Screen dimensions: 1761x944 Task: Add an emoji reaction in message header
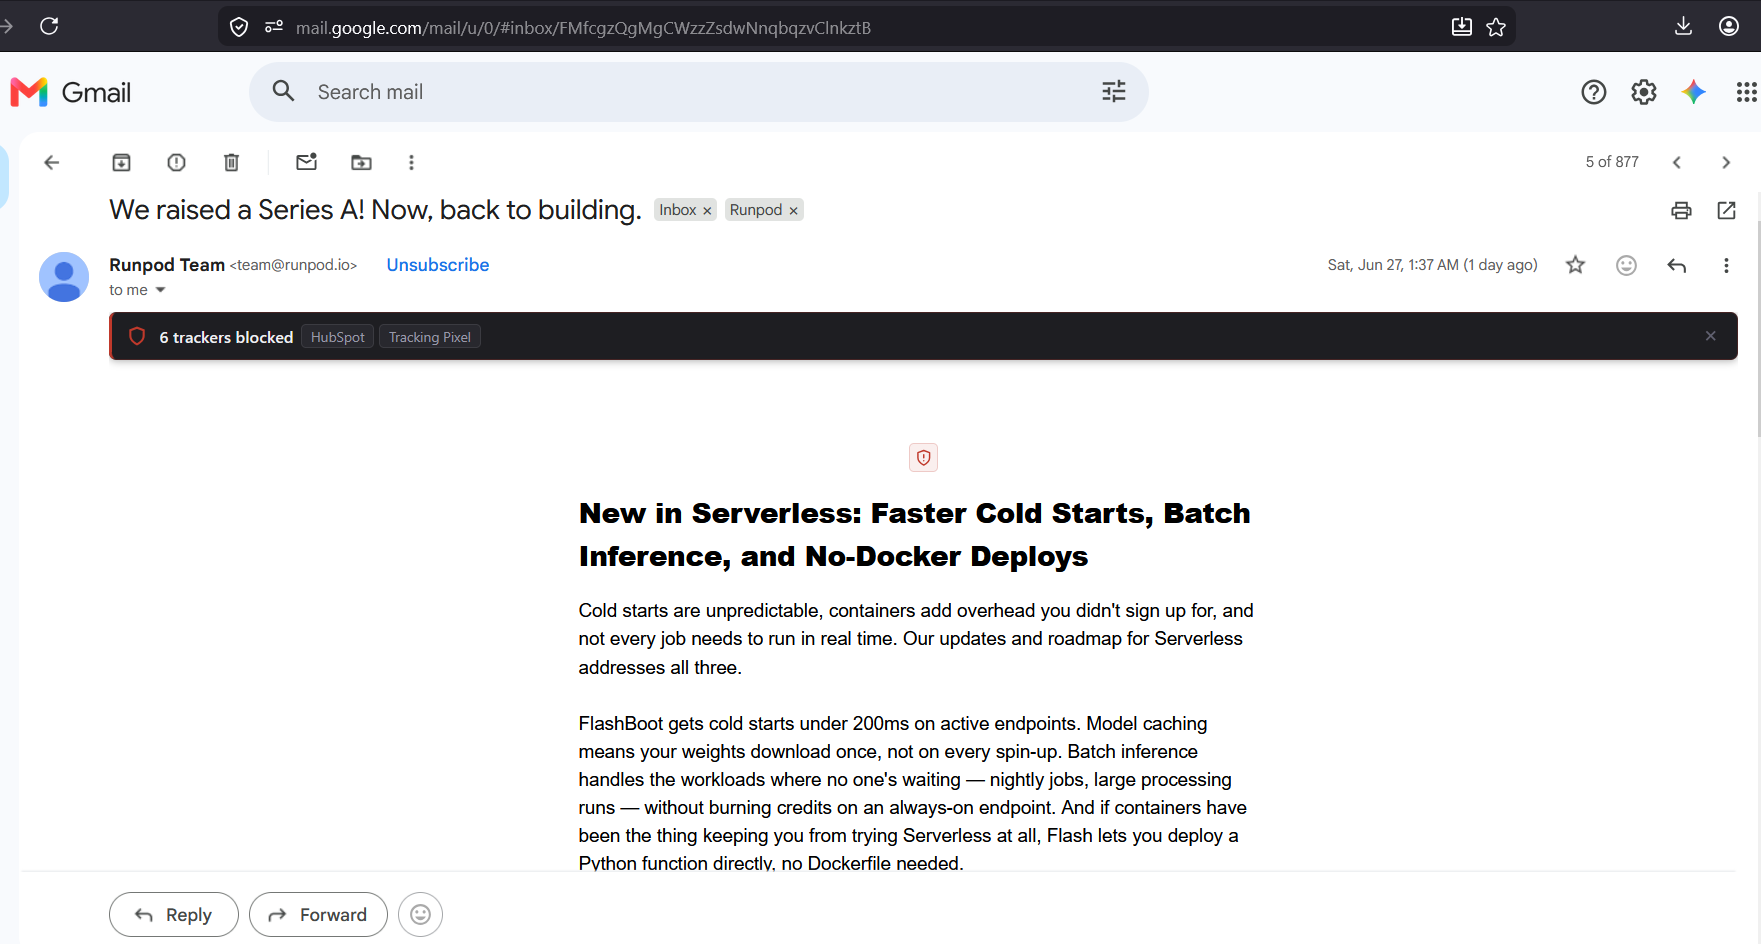click(1627, 265)
